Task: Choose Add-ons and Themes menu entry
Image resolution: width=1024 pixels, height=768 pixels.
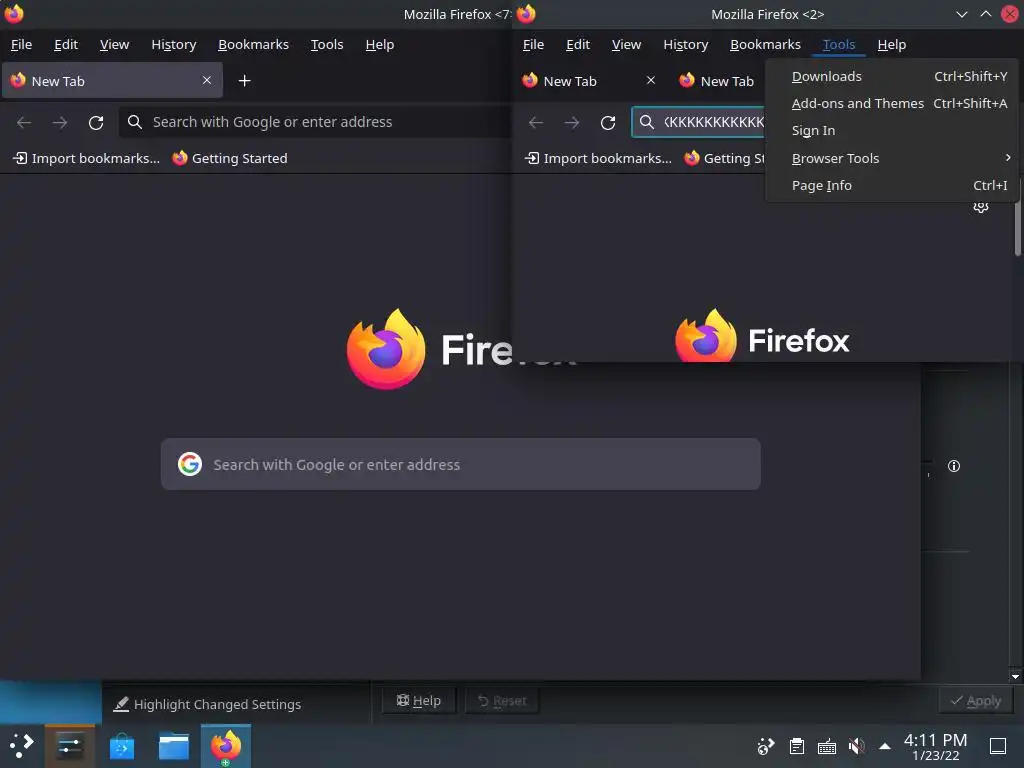Action: coord(891,103)
